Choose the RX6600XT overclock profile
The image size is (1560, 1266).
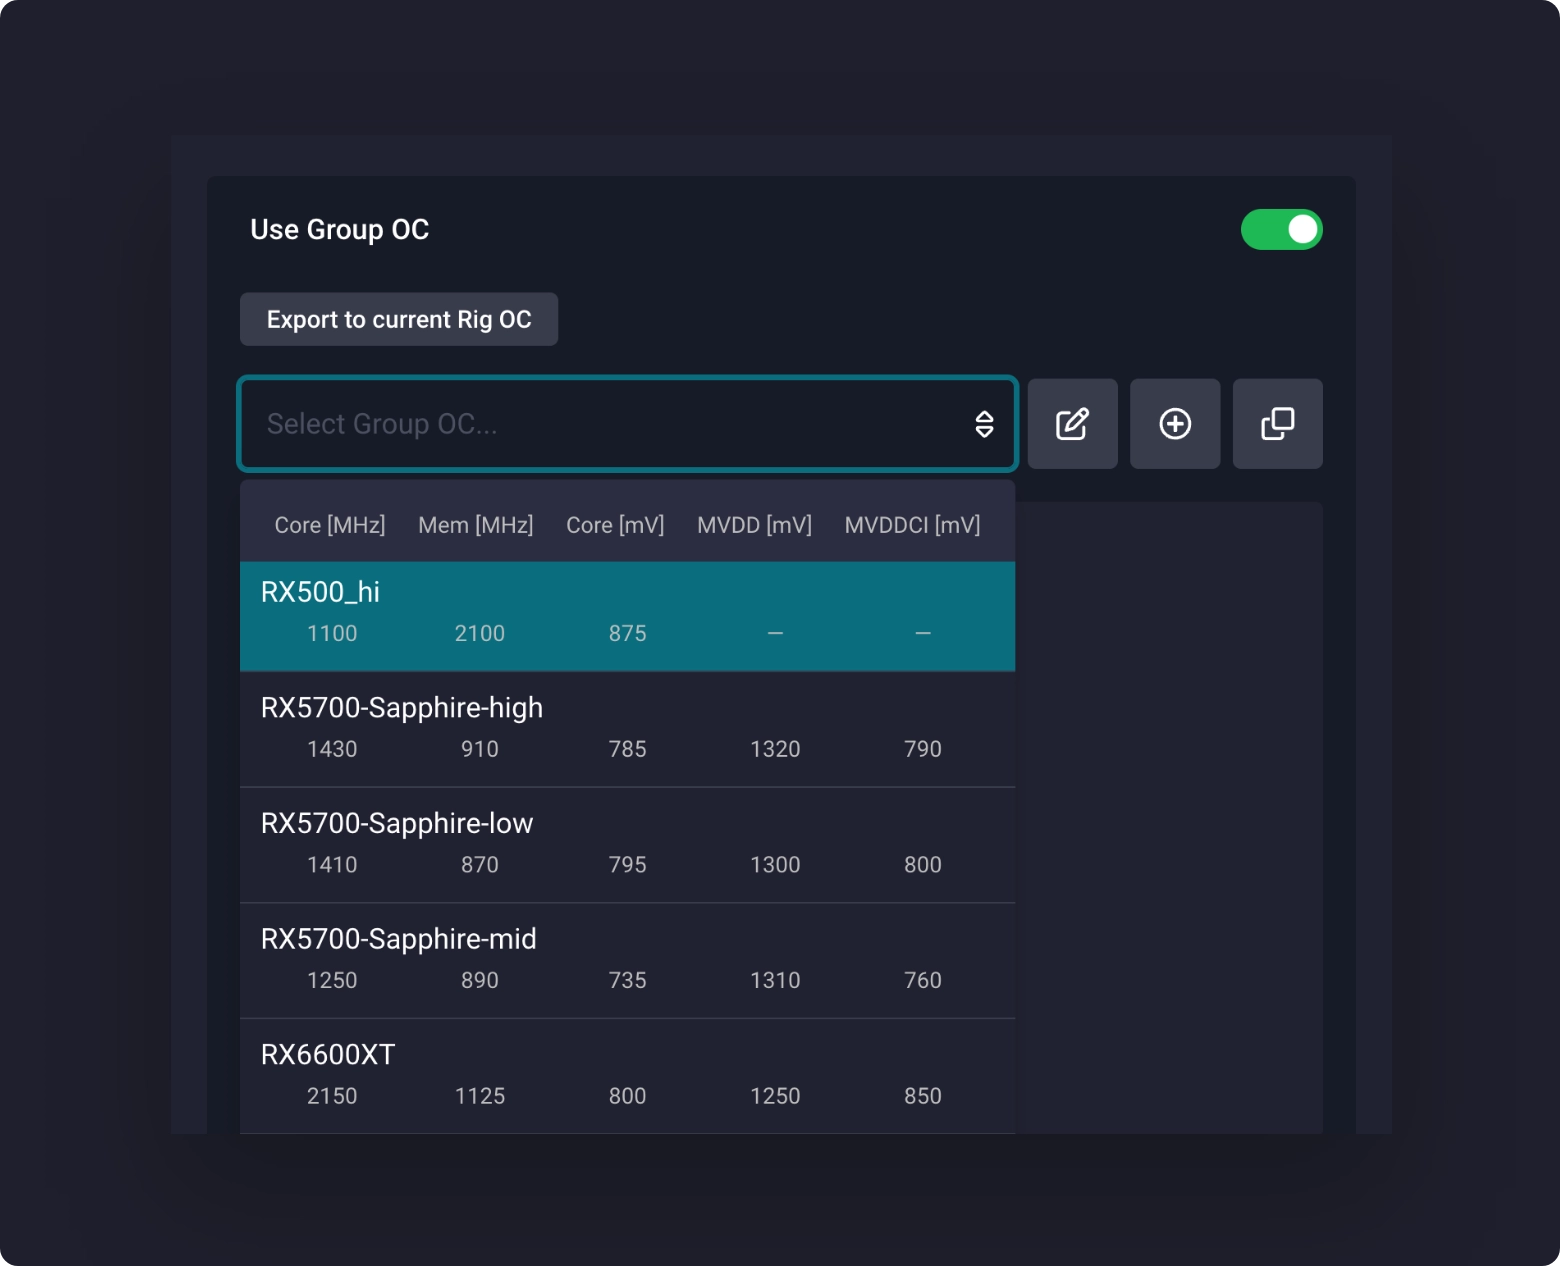[x=627, y=1075]
